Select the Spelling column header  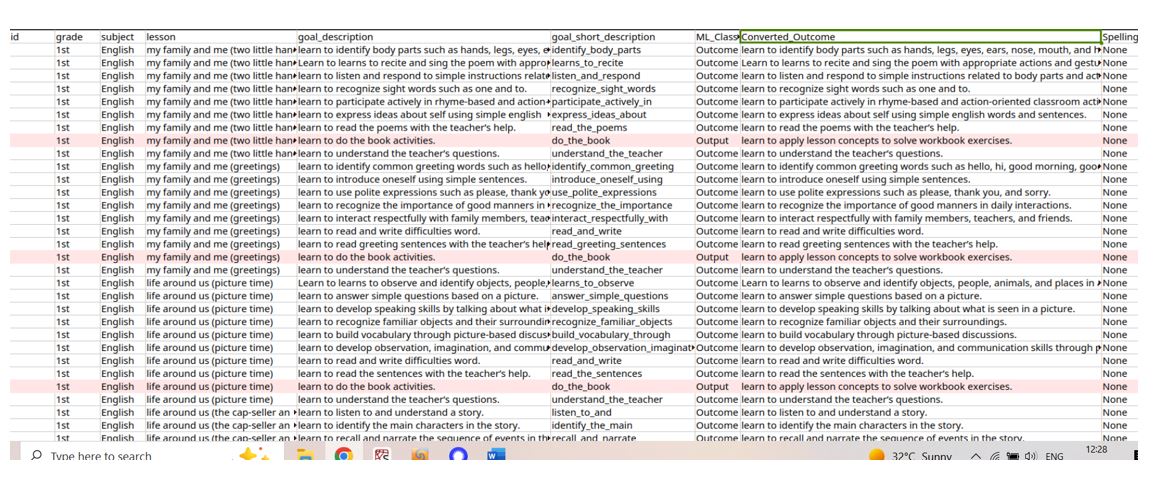coord(1119,37)
